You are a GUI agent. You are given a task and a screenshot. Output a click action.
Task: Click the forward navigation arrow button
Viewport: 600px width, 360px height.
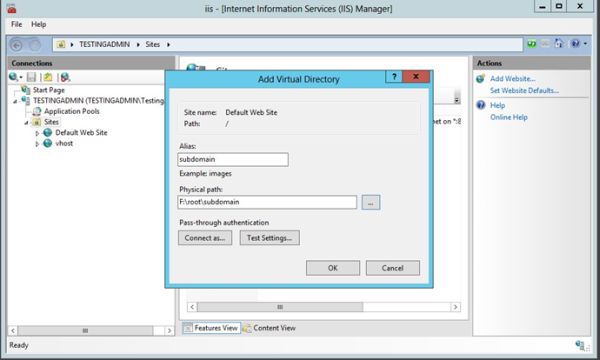(34, 45)
